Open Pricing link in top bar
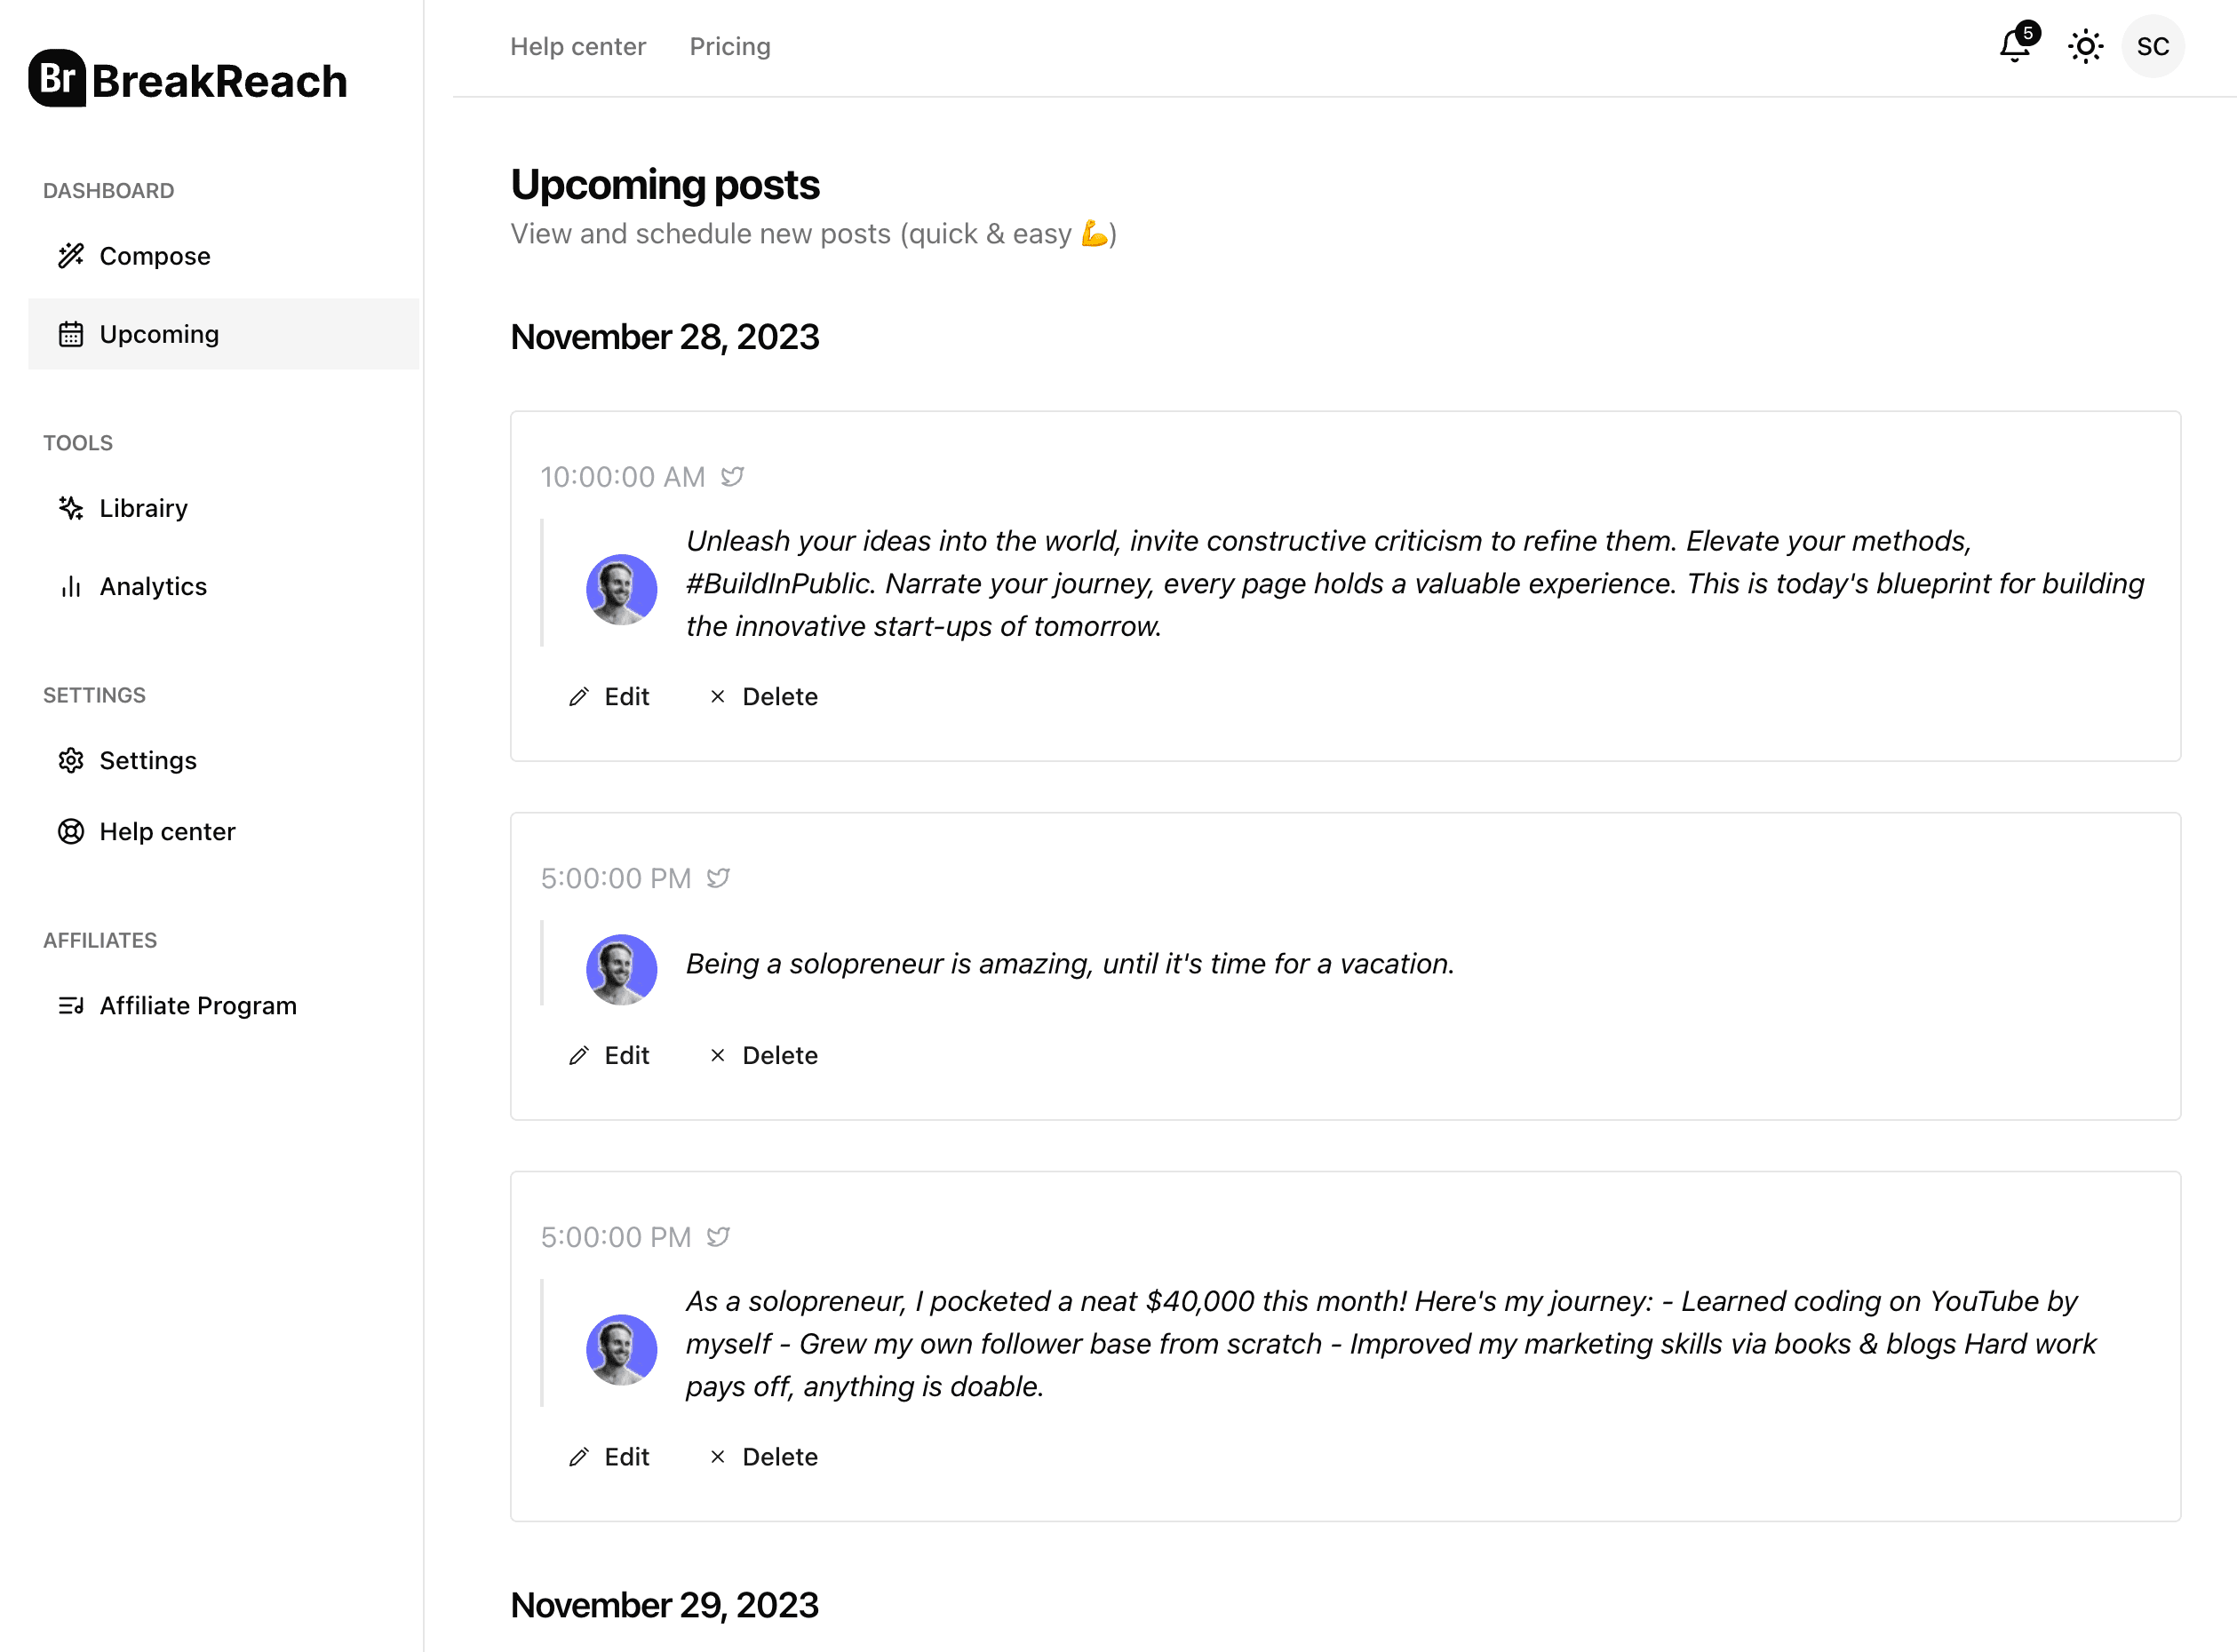Image resolution: width=2237 pixels, height=1652 pixels. (x=730, y=47)
